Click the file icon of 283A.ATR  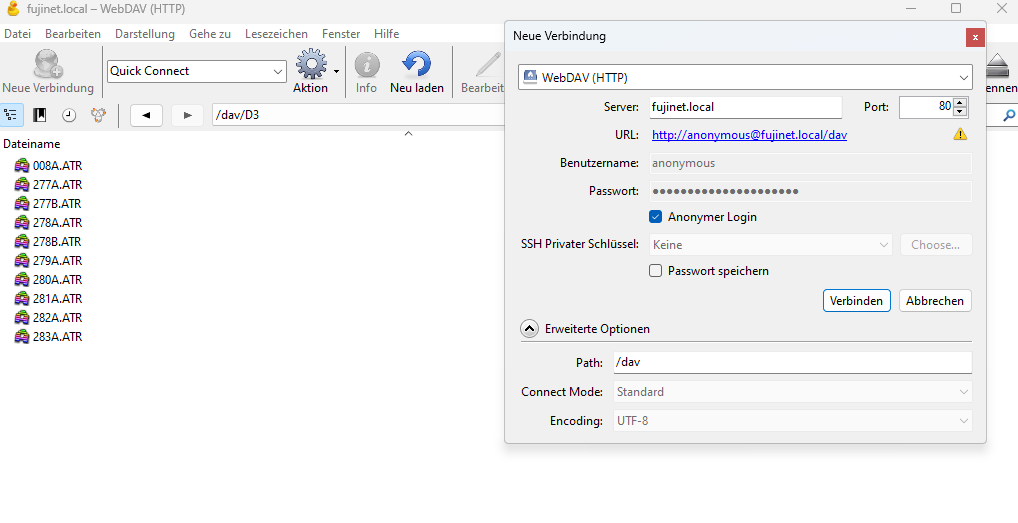[22, 336]
